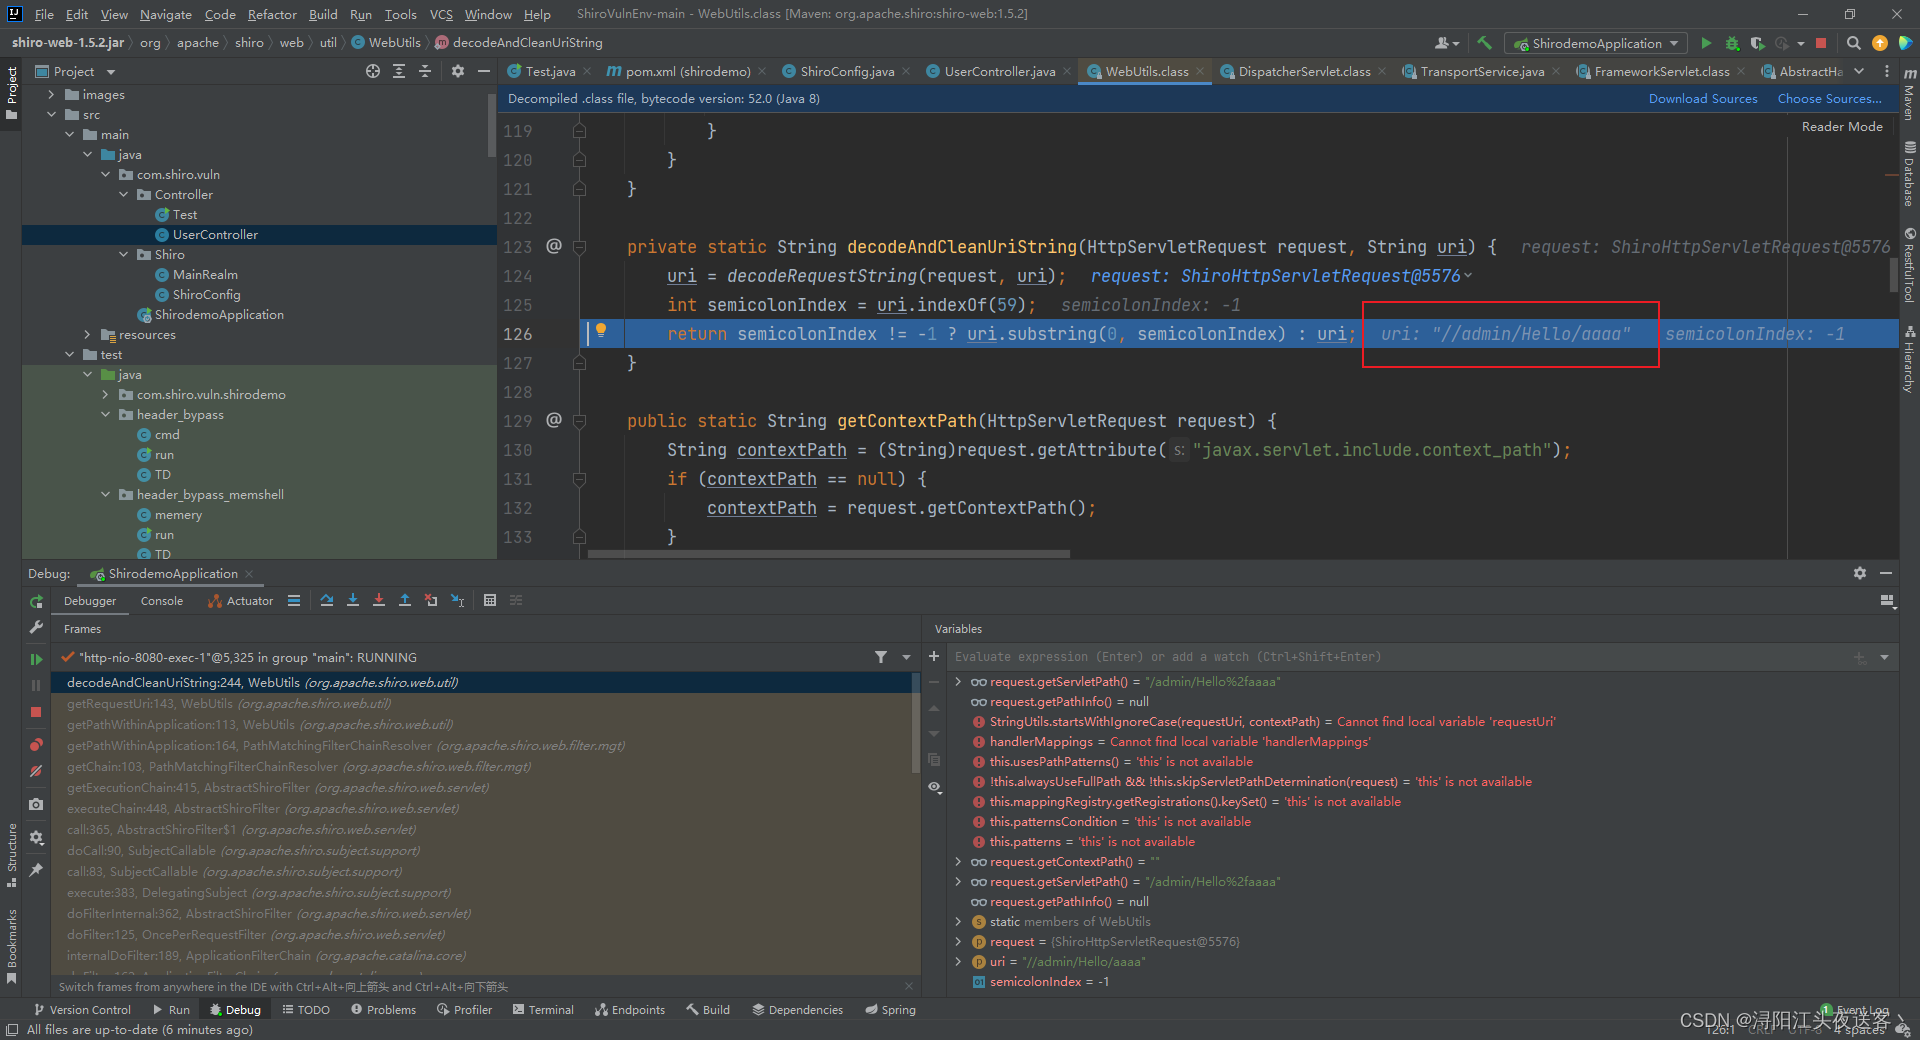Select opened file locate target icon in Project panel
Screen dimensions: 1920x1040
[x=373, y=71]
